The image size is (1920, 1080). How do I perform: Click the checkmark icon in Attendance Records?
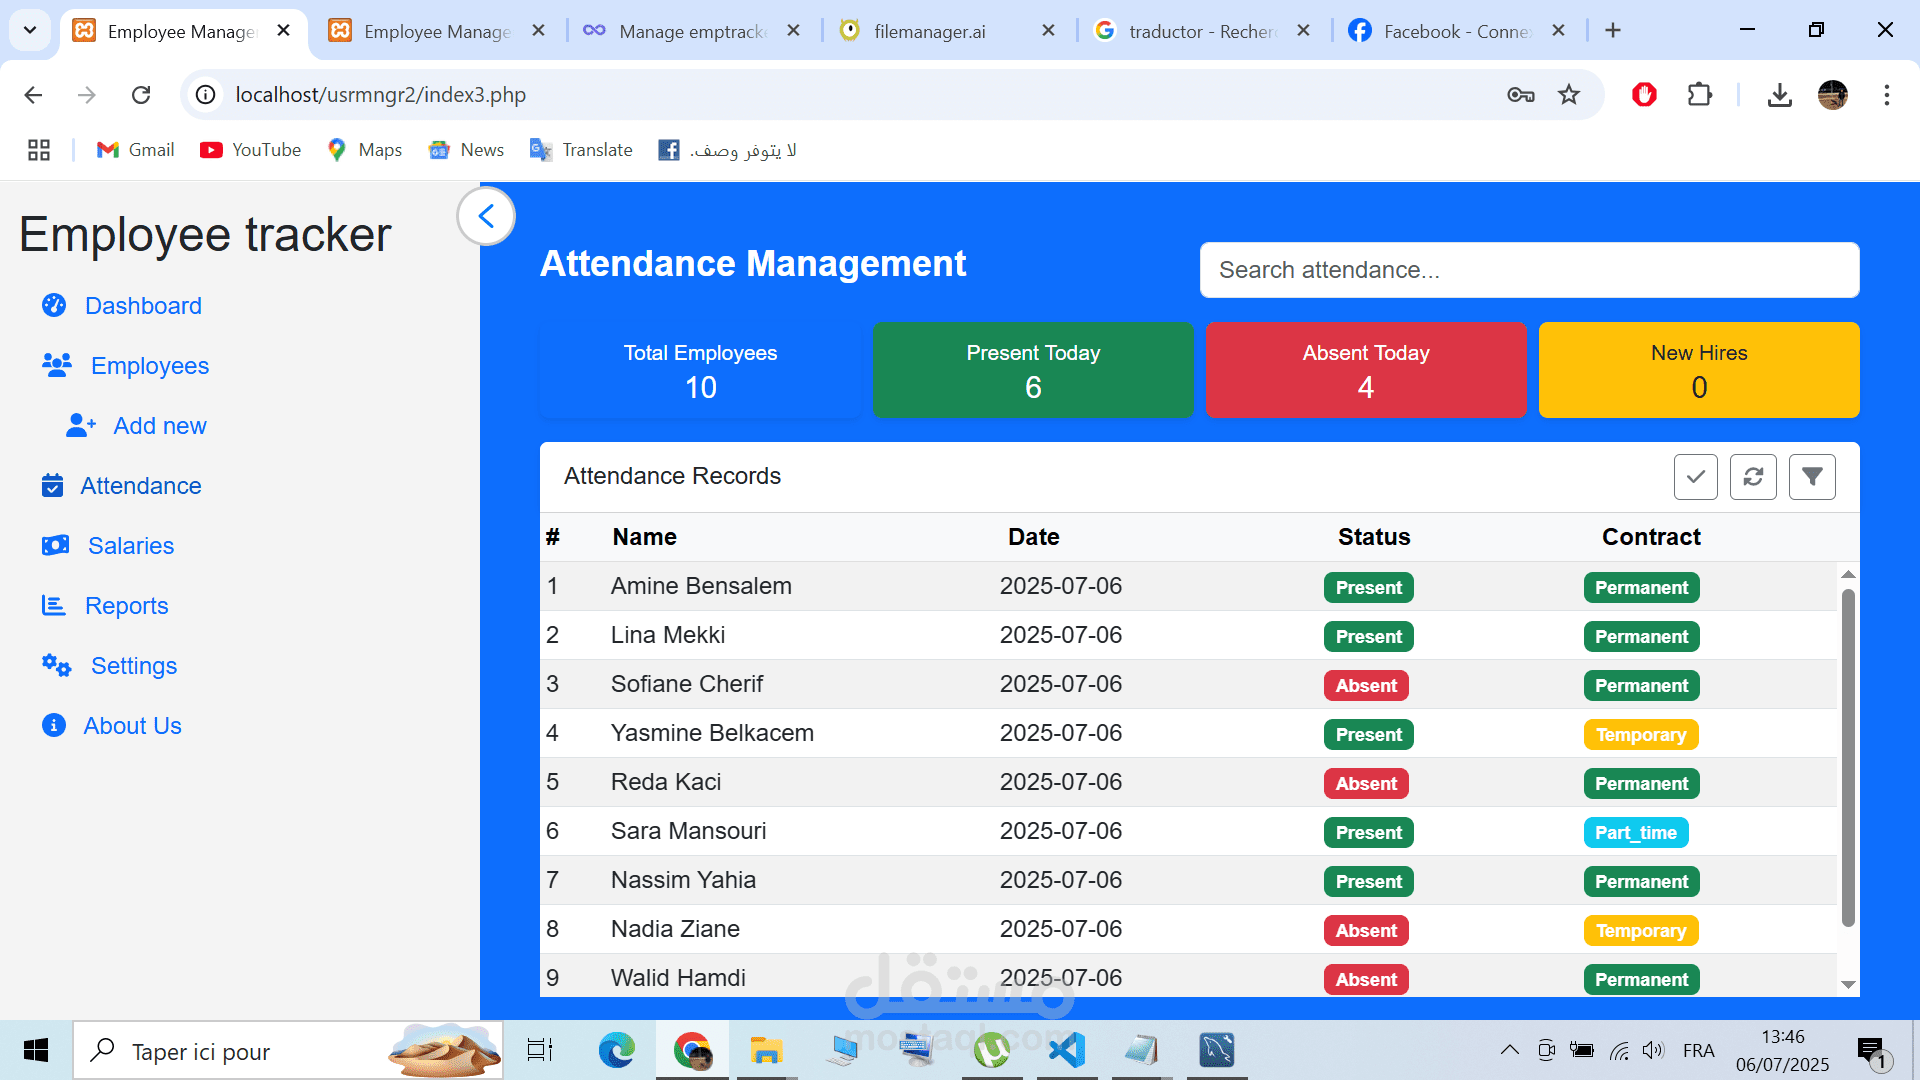coord(1695,477)
